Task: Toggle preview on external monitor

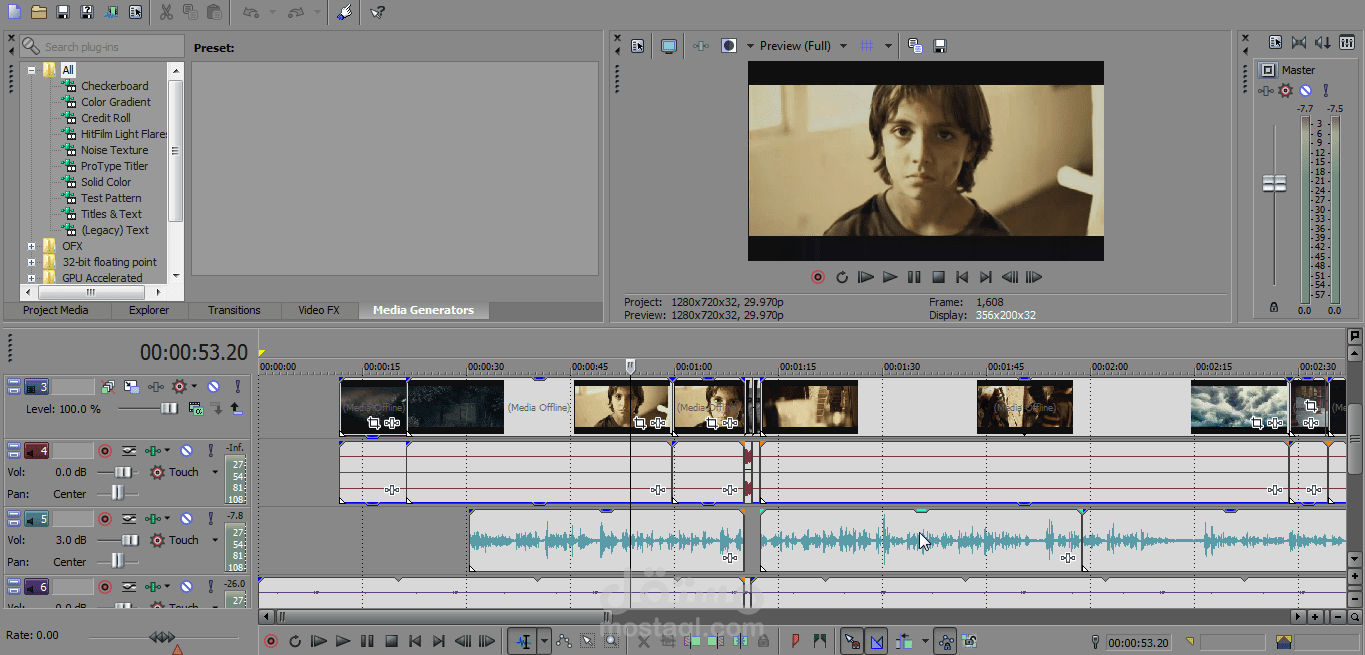Action: tap(668, 46)
